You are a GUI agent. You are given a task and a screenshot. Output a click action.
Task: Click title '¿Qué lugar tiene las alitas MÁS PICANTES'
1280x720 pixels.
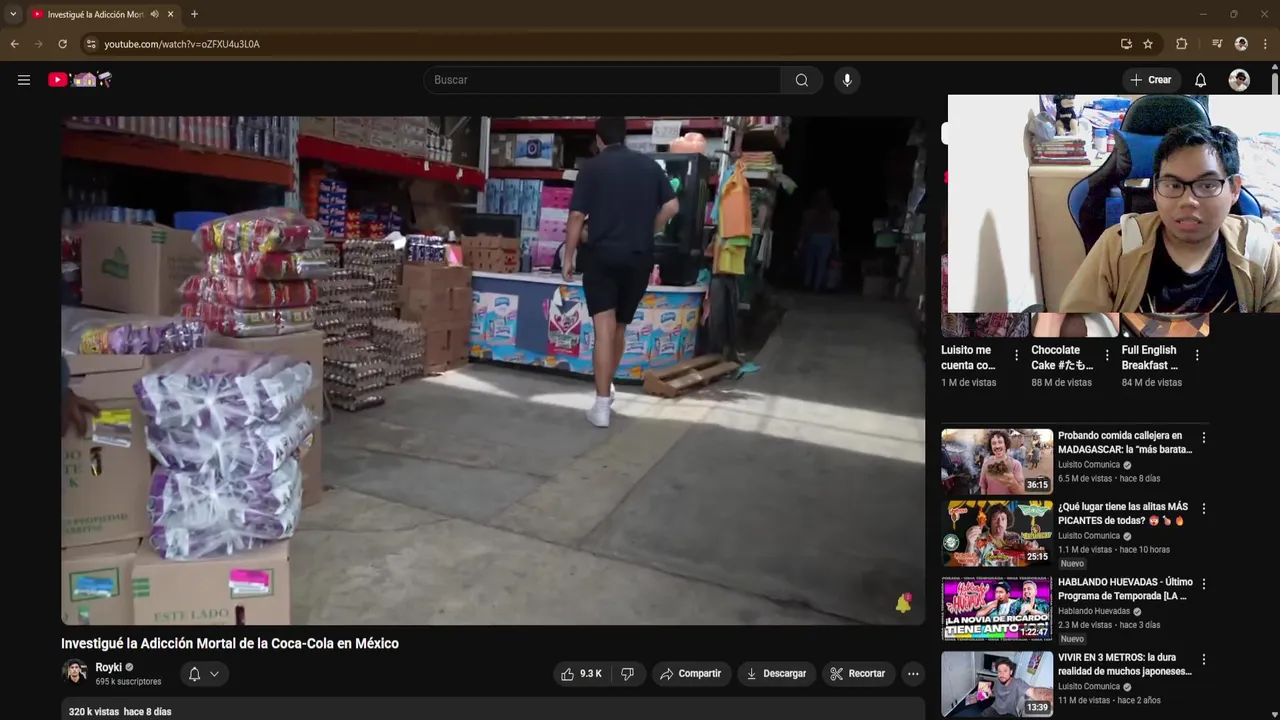tap(1123, 514)
